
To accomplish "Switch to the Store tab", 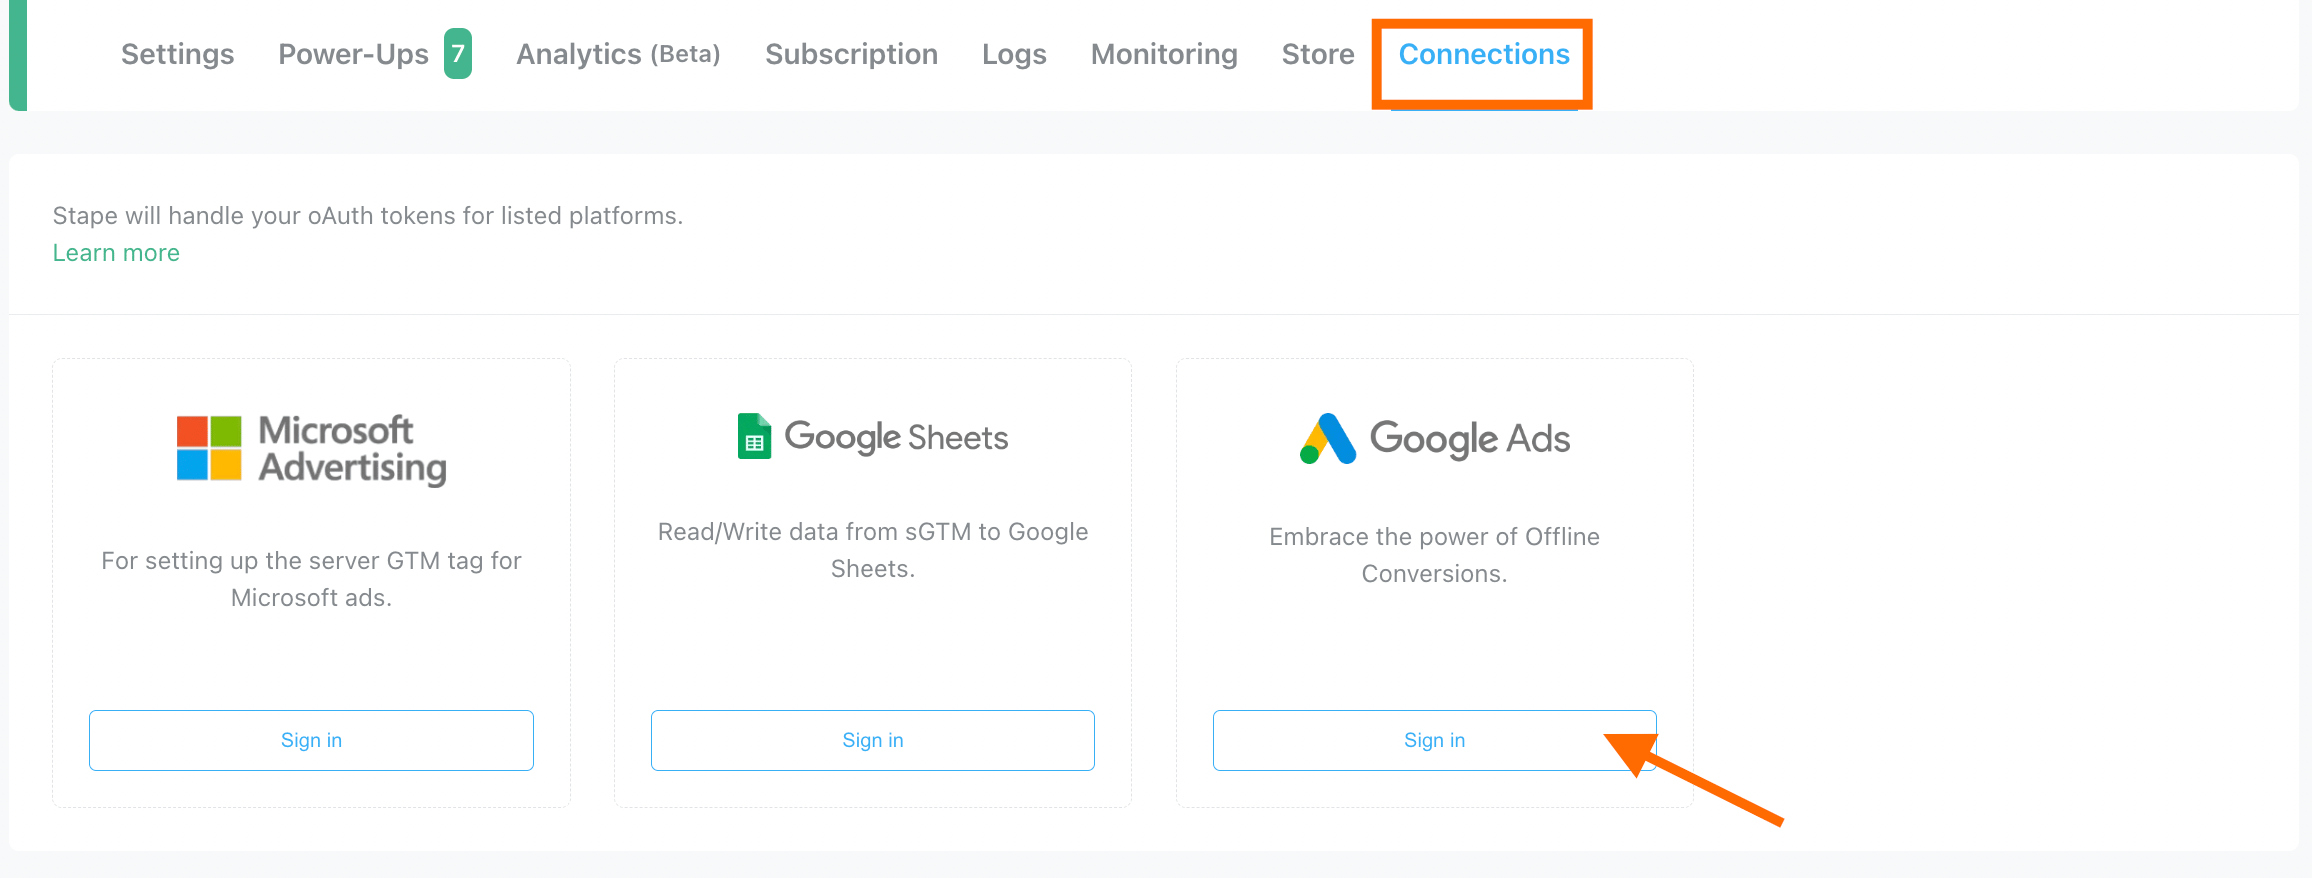I will click(x=1318, y=54).
